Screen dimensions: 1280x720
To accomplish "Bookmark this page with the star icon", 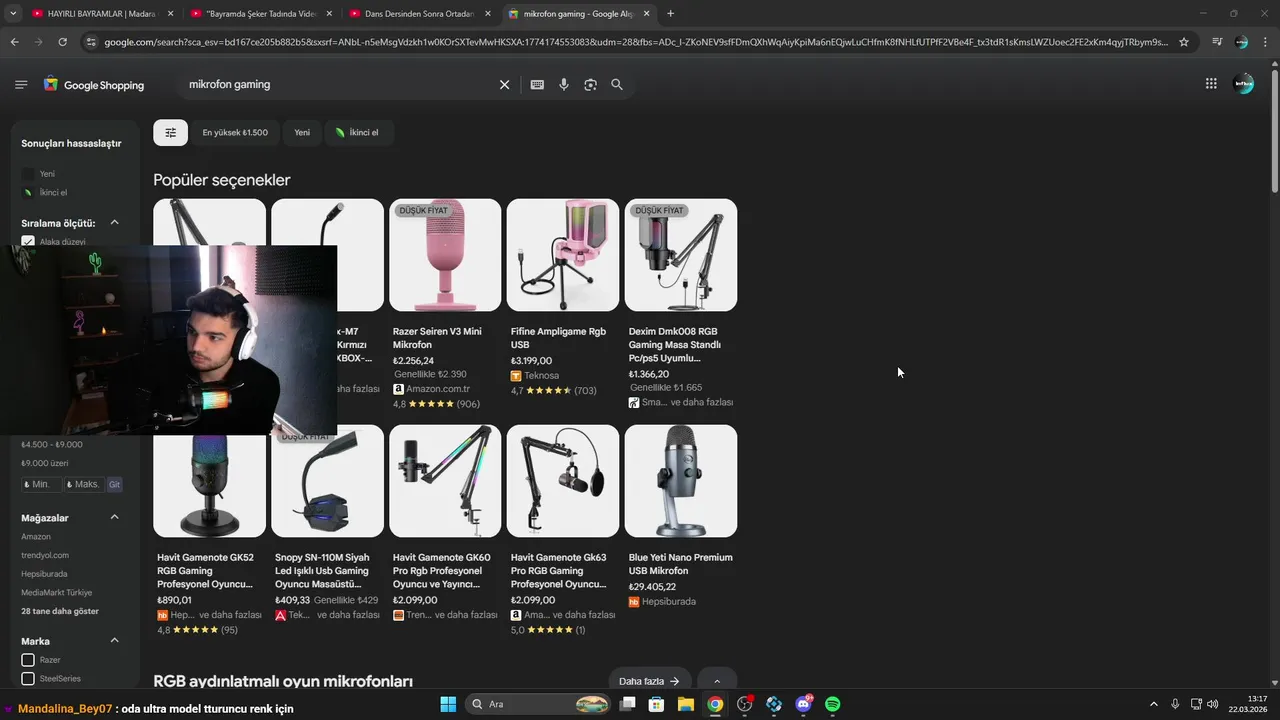I will [x=1184, y=42].
